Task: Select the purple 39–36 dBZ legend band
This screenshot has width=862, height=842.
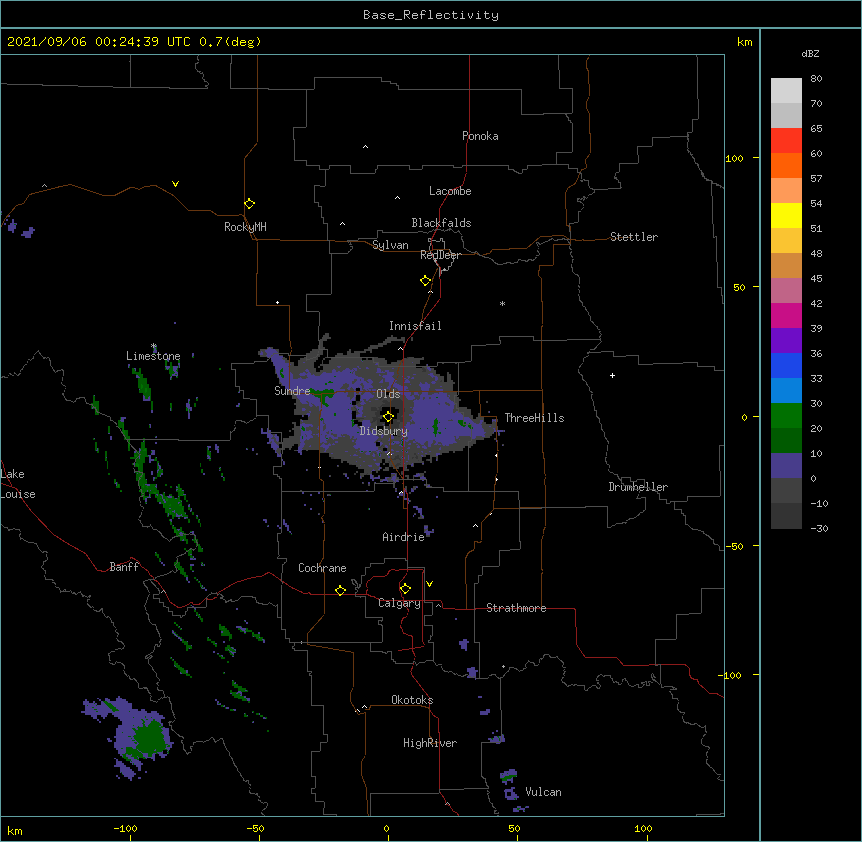Action: tap(786, 341)
